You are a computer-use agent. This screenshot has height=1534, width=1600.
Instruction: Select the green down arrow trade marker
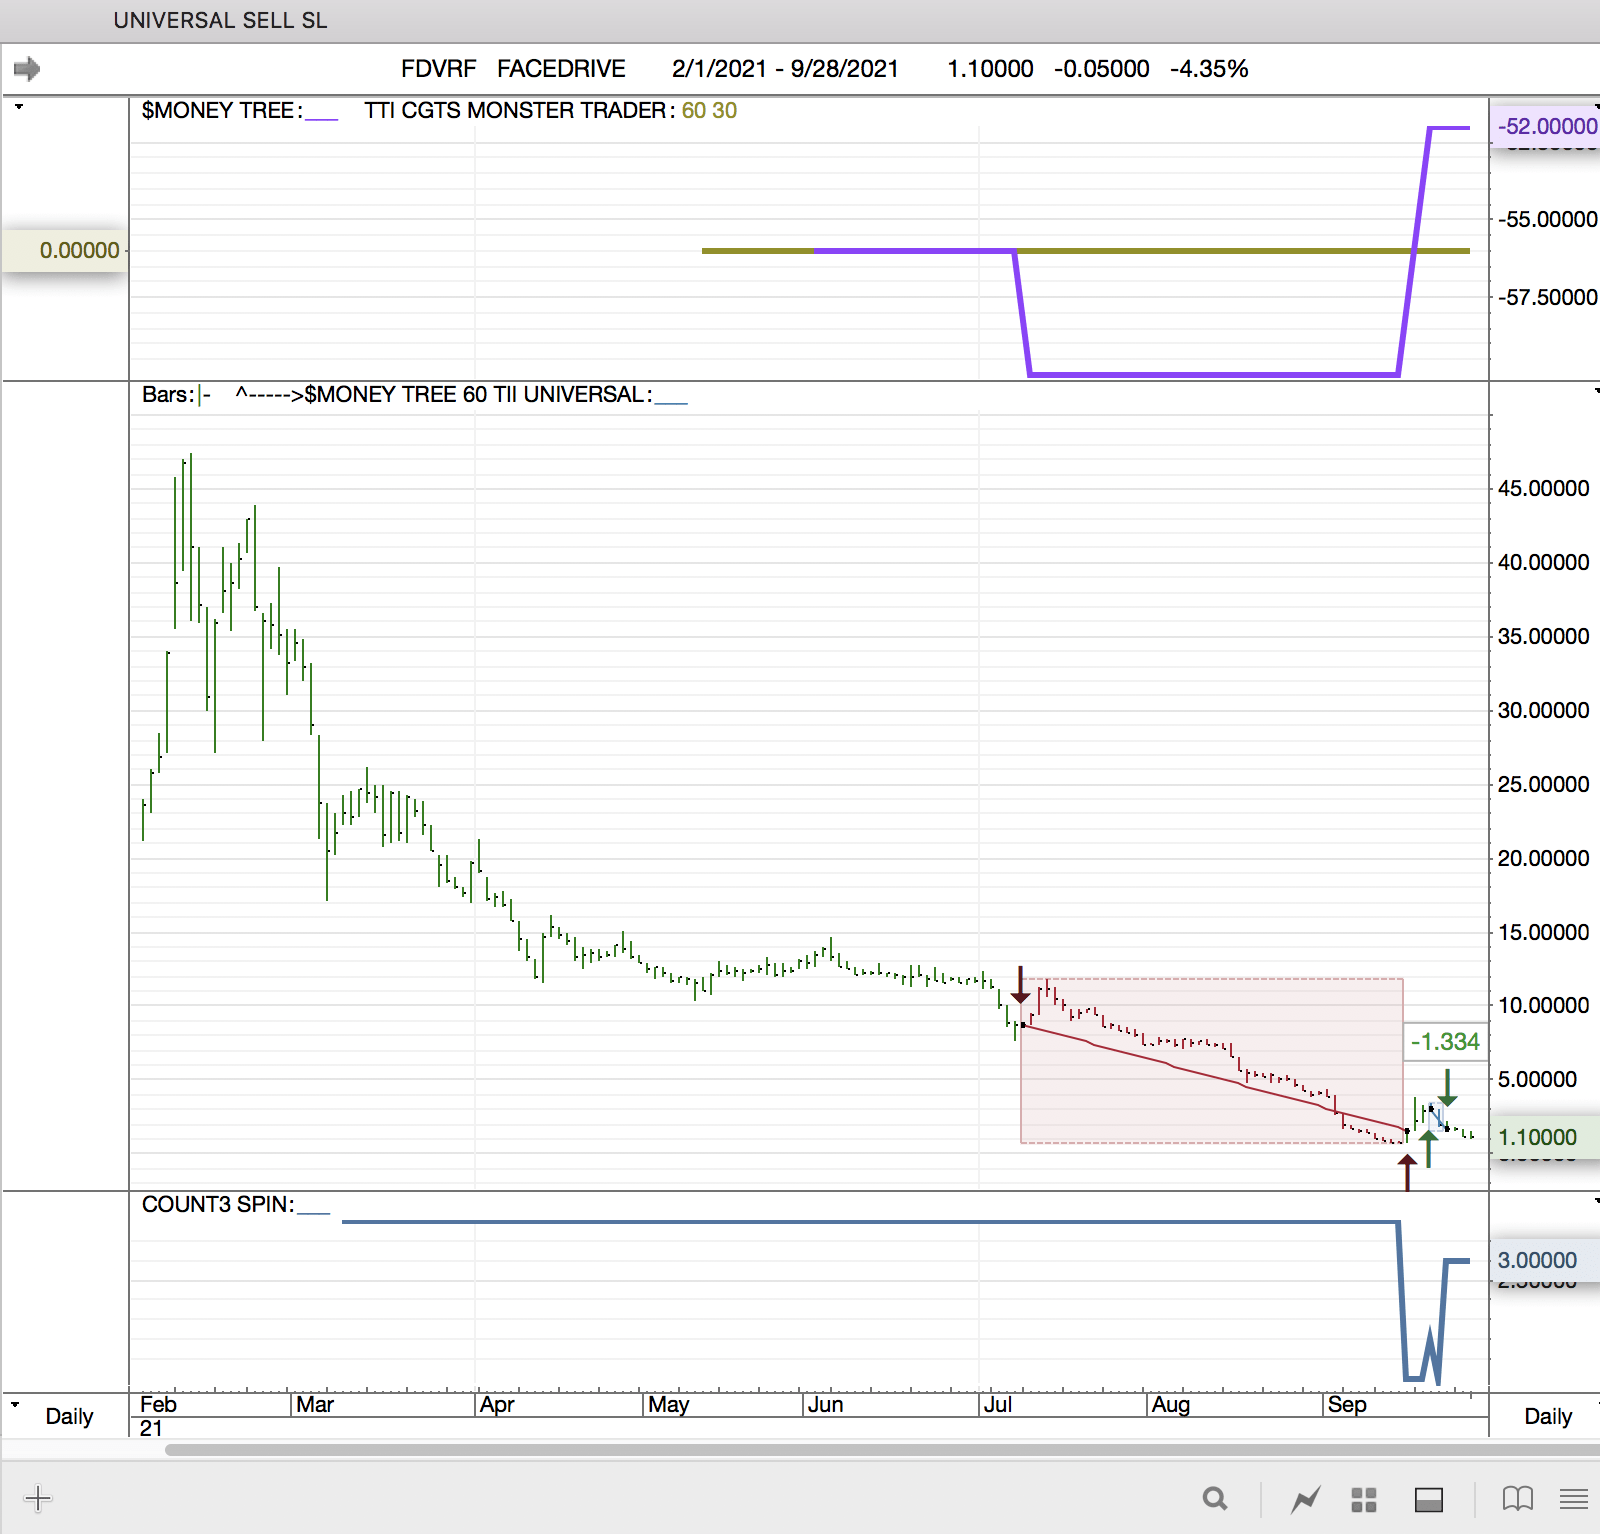tap(1448, 1087)
